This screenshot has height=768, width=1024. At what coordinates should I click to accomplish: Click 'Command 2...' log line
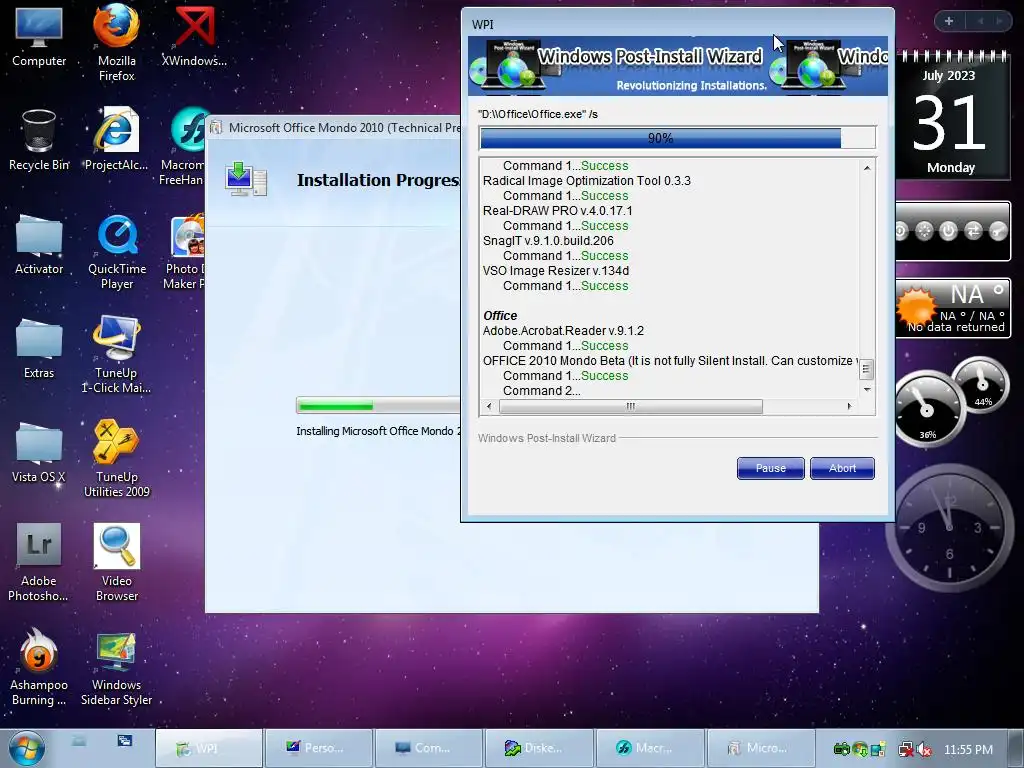[541, 391]
